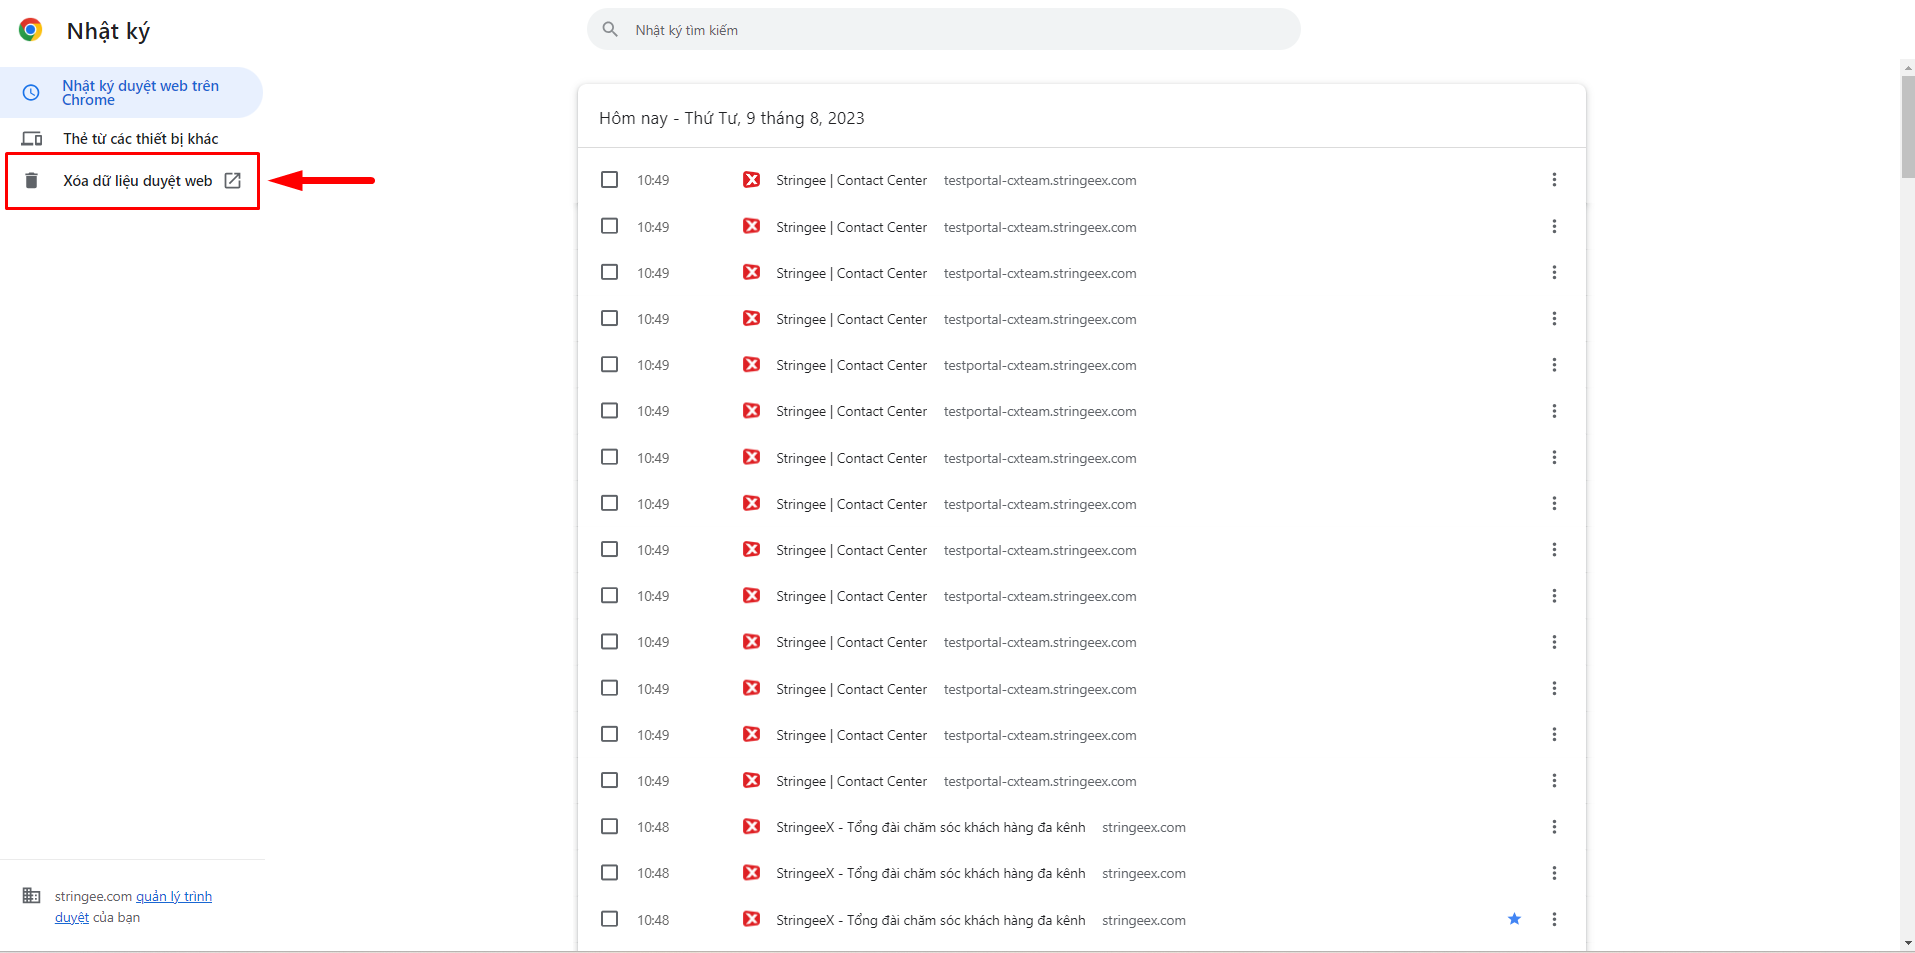Click the building icon next to stringee.com notice
Viewport: 1915px width, 953px height.
pos(32,896)
